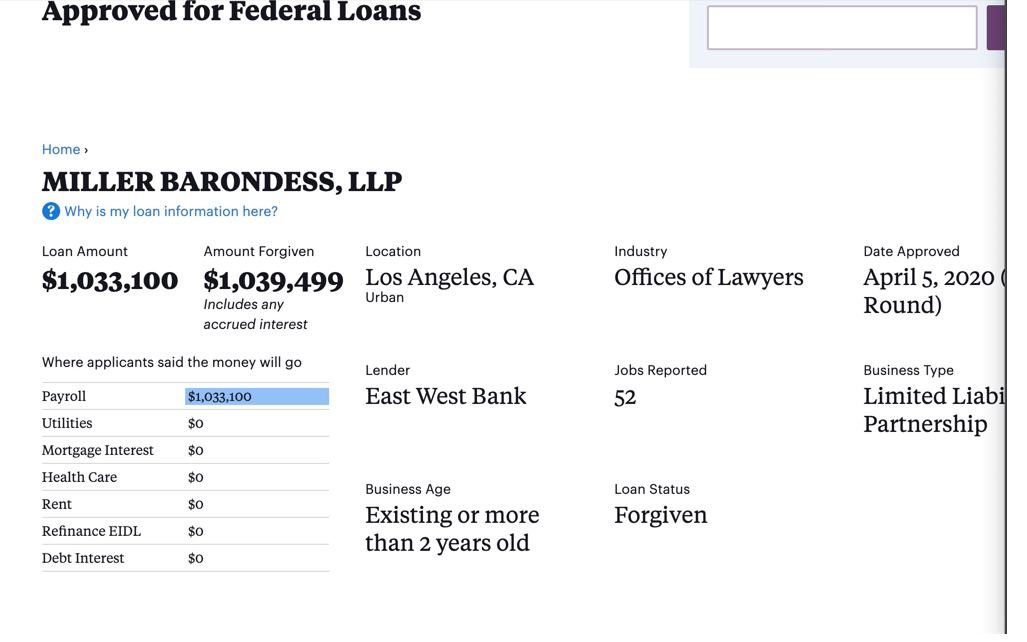The image size is (1027, 642).
Task: Click the Offices of Lawyers industry value
Action: pyautogui.click(x=708, y=277)
